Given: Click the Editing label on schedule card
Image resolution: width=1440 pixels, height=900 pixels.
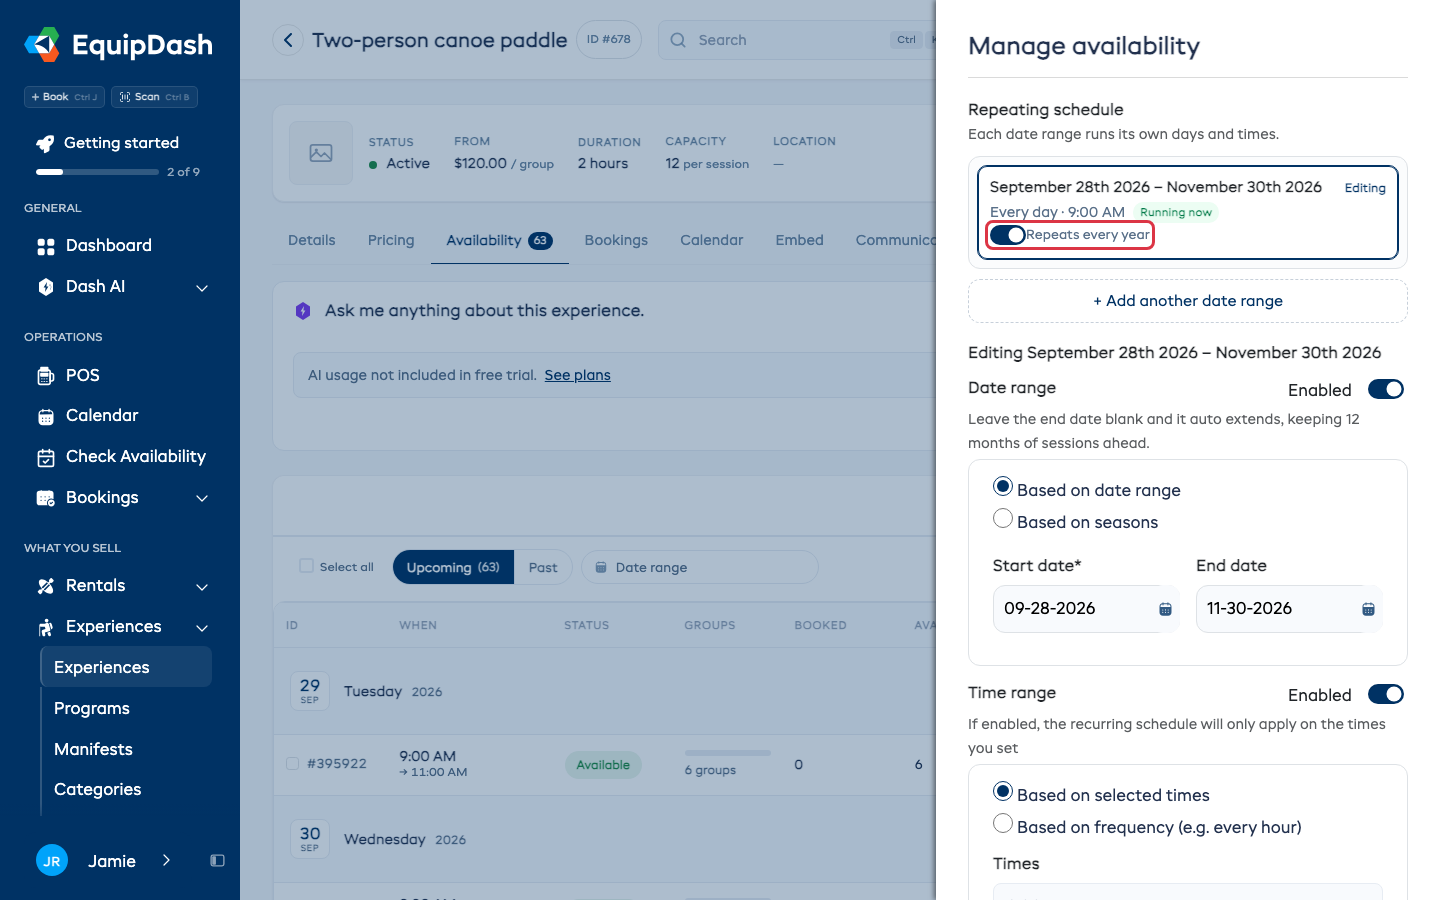Looking at the screenshot, I should [1365, 188].
